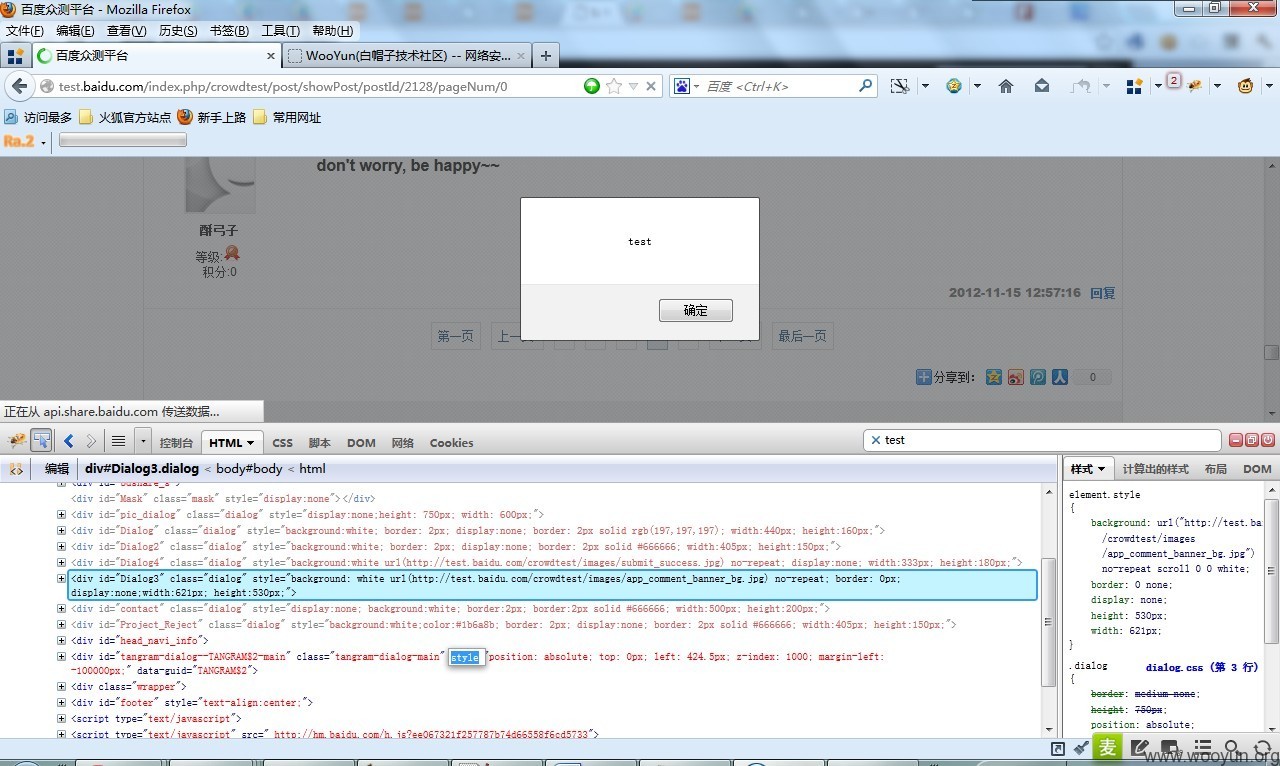
Task: Switch to Firebug CSS panel
Action: 283,443
